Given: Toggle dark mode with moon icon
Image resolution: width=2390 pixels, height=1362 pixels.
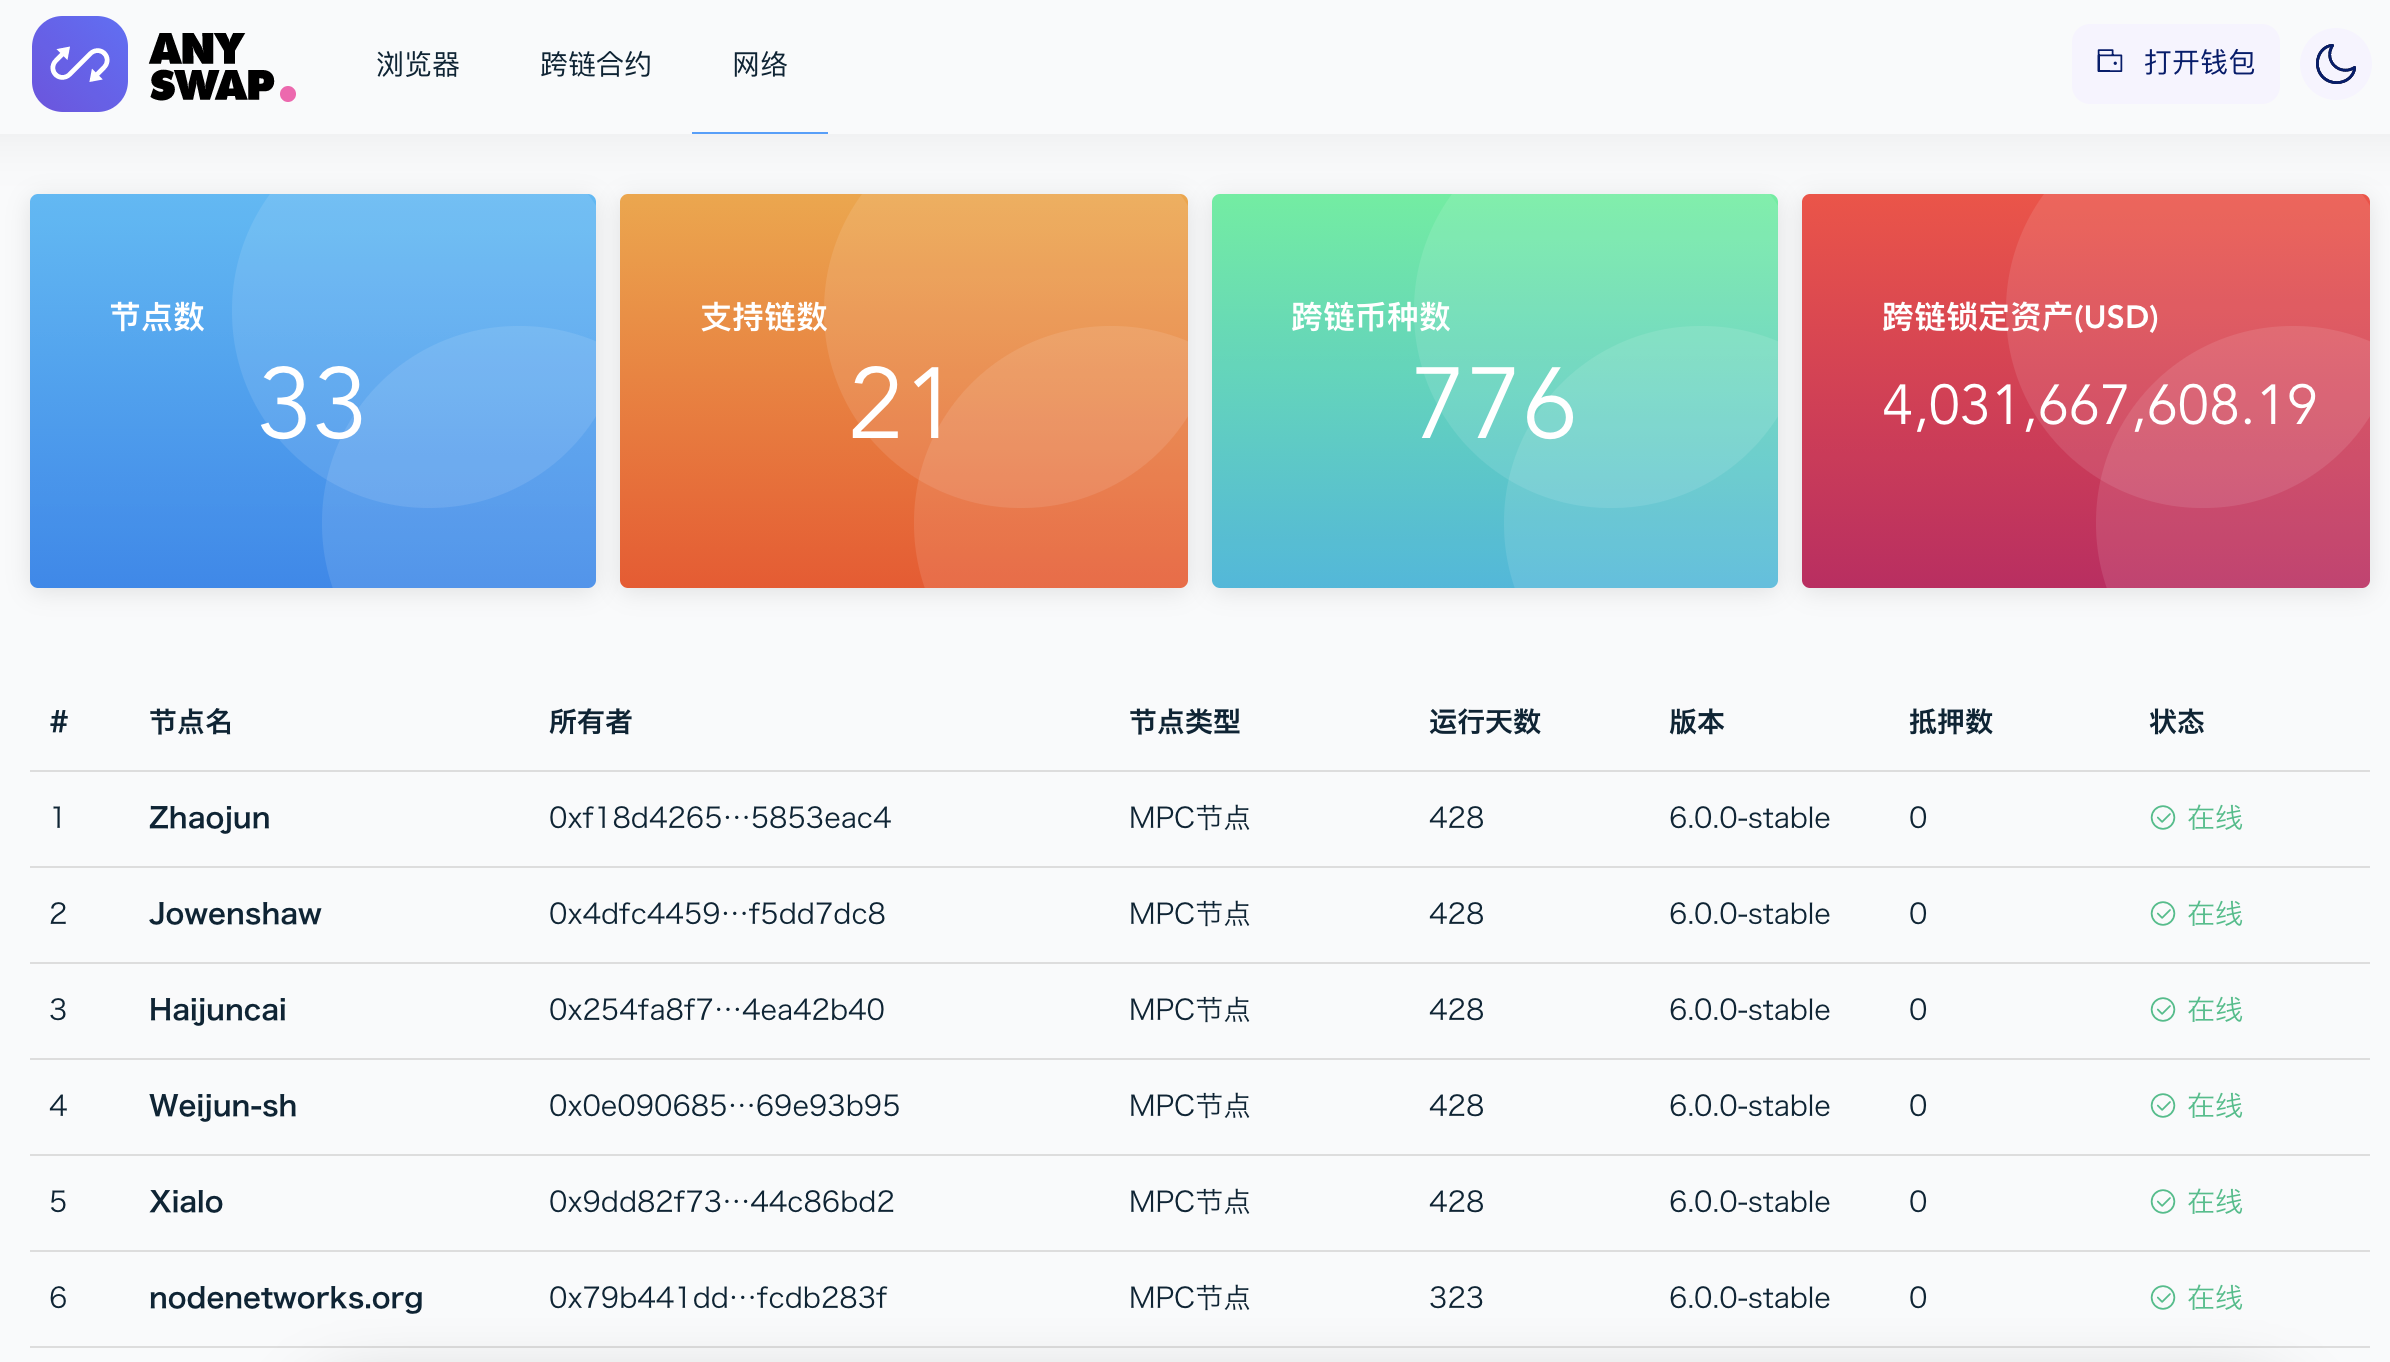Looking at the screenshot, I should point(2335,64).
